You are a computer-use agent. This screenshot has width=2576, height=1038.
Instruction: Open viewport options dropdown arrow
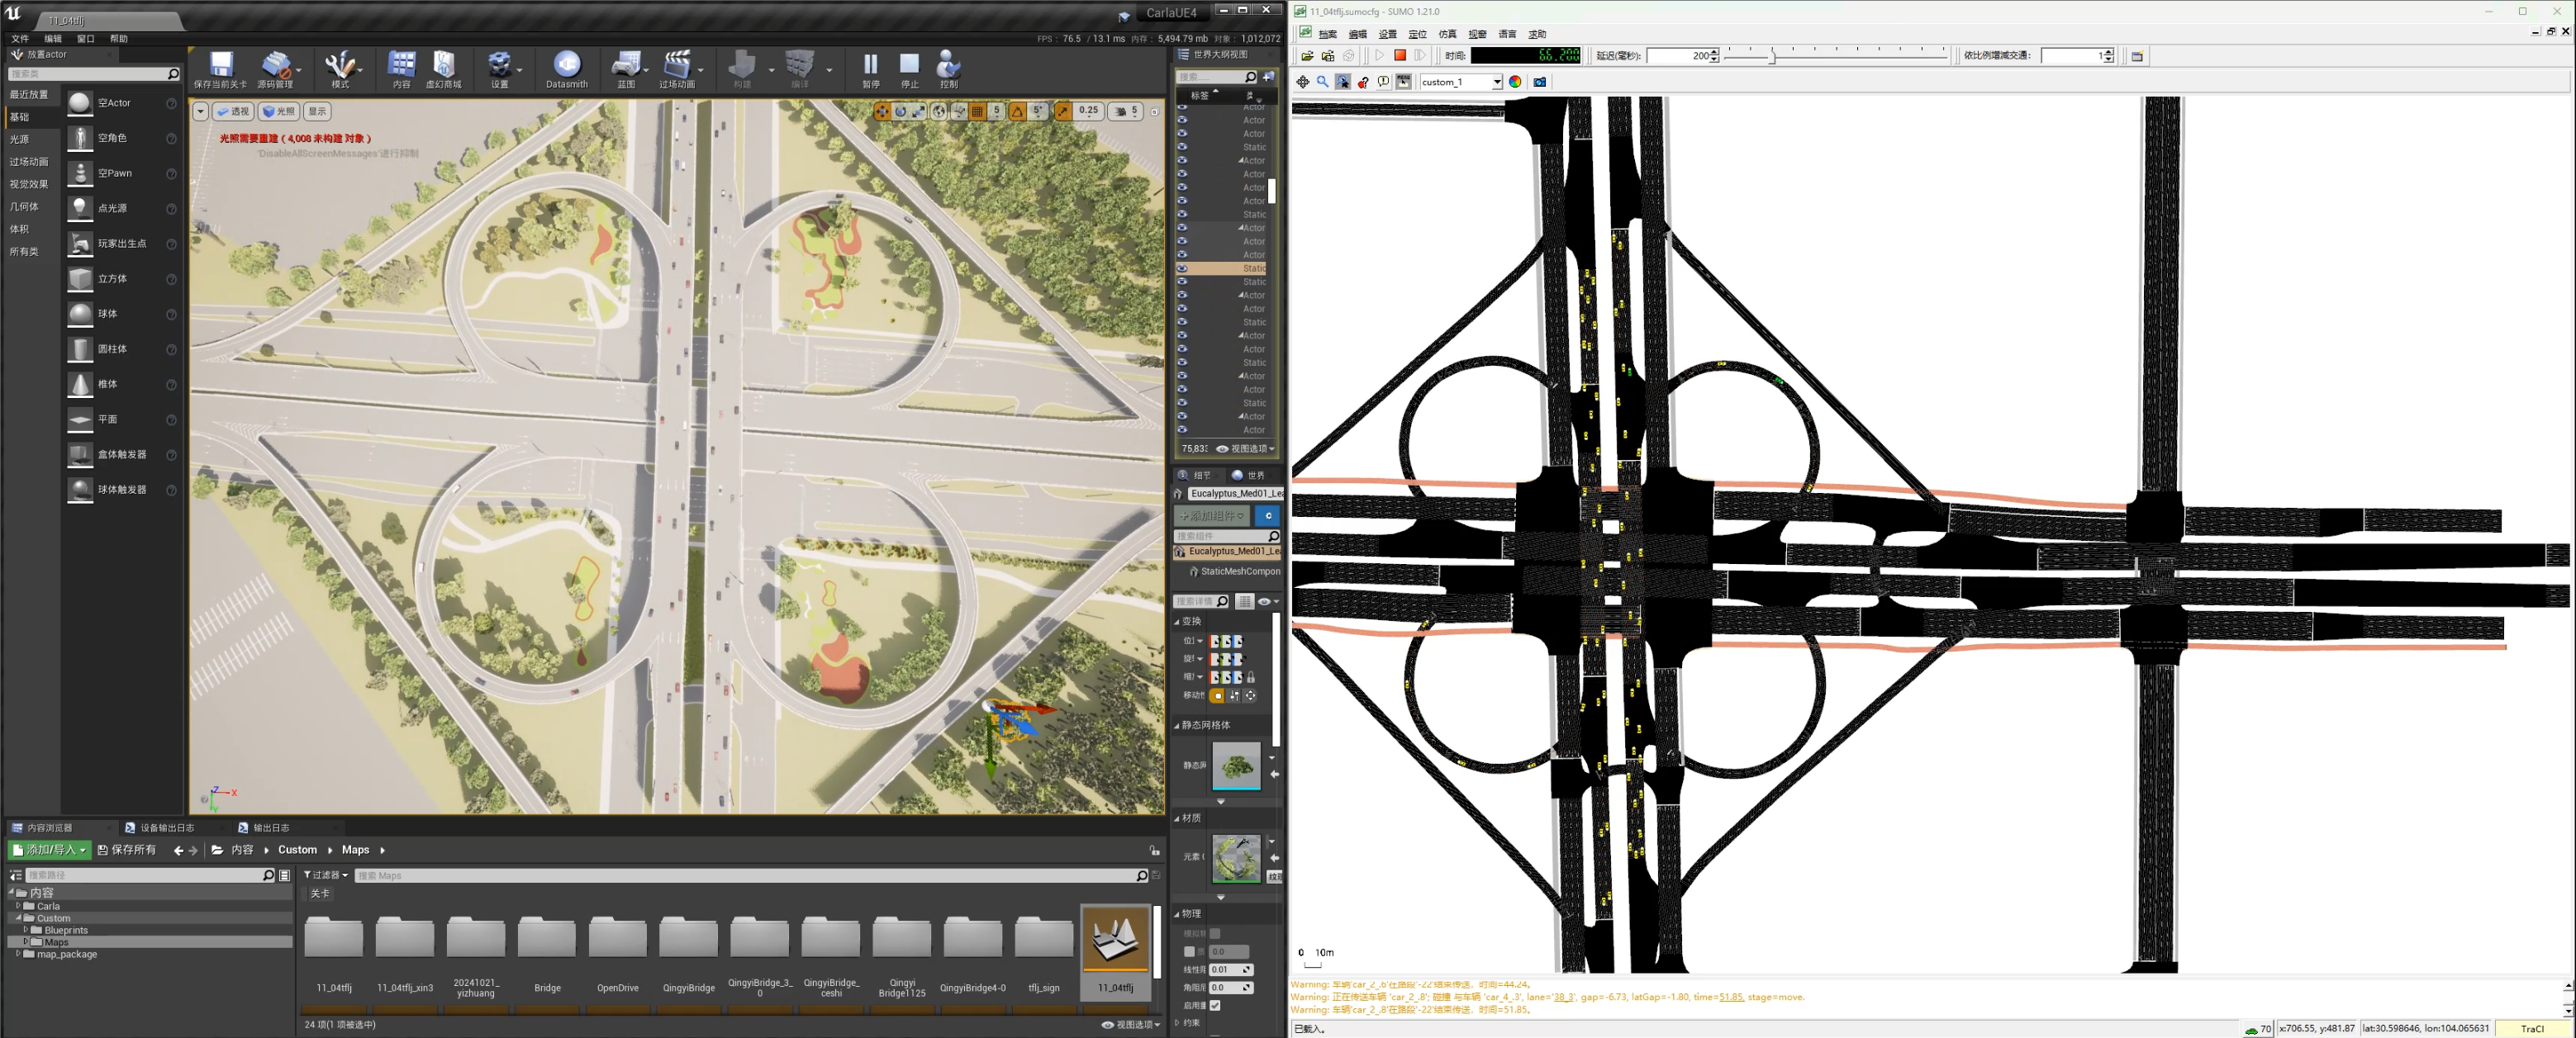click(x=201, y=112)
